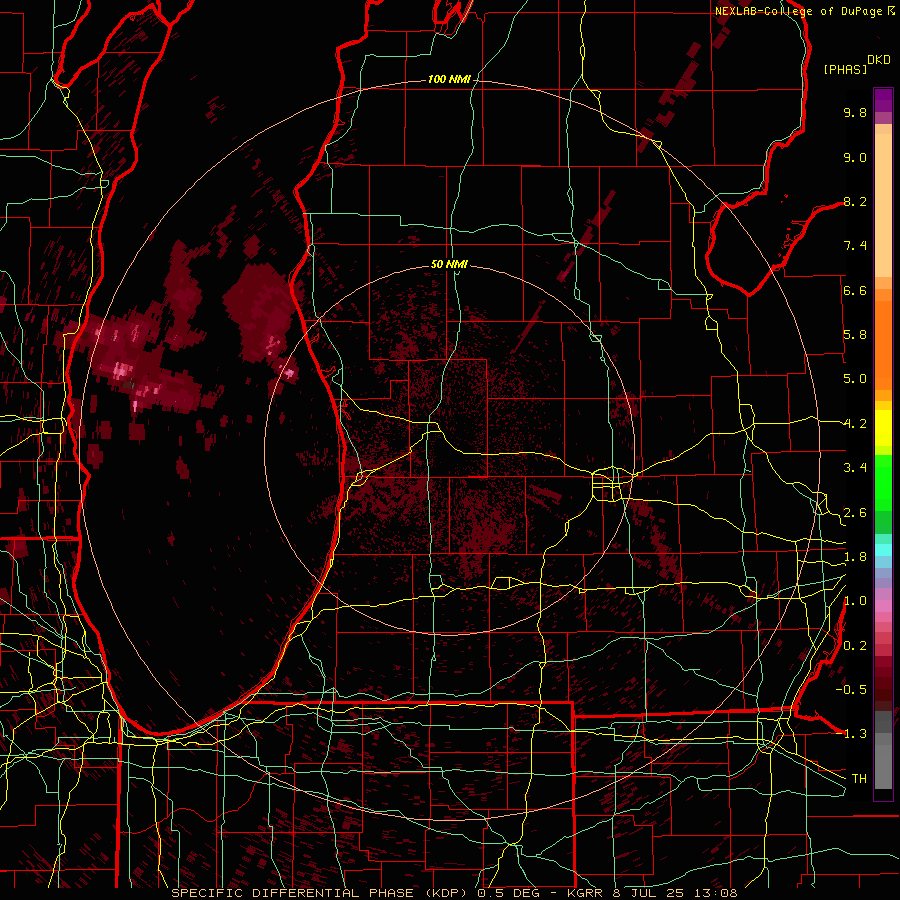Screen dimensions: 900x900
Task: Click the 100 NMI range ring label
Action: click(x=449, y=79)
